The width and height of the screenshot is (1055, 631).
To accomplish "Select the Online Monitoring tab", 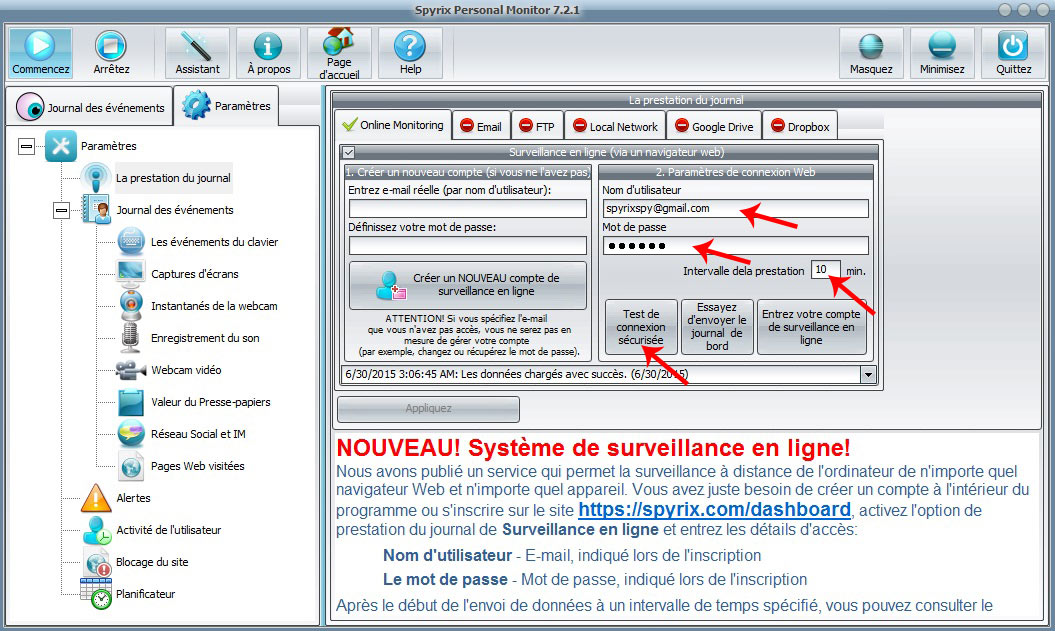I will [x=393, y=125].
